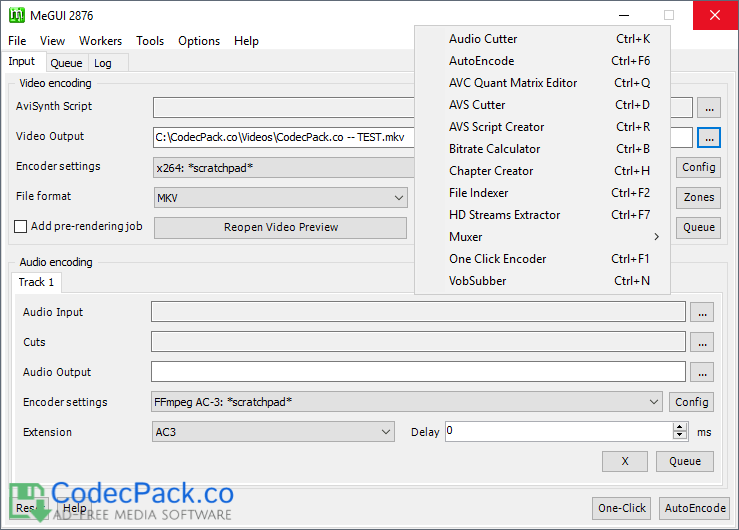Open the Extension AC3 dropdown
The height and width of the screenshot is (530, 739).
[273, 432]
